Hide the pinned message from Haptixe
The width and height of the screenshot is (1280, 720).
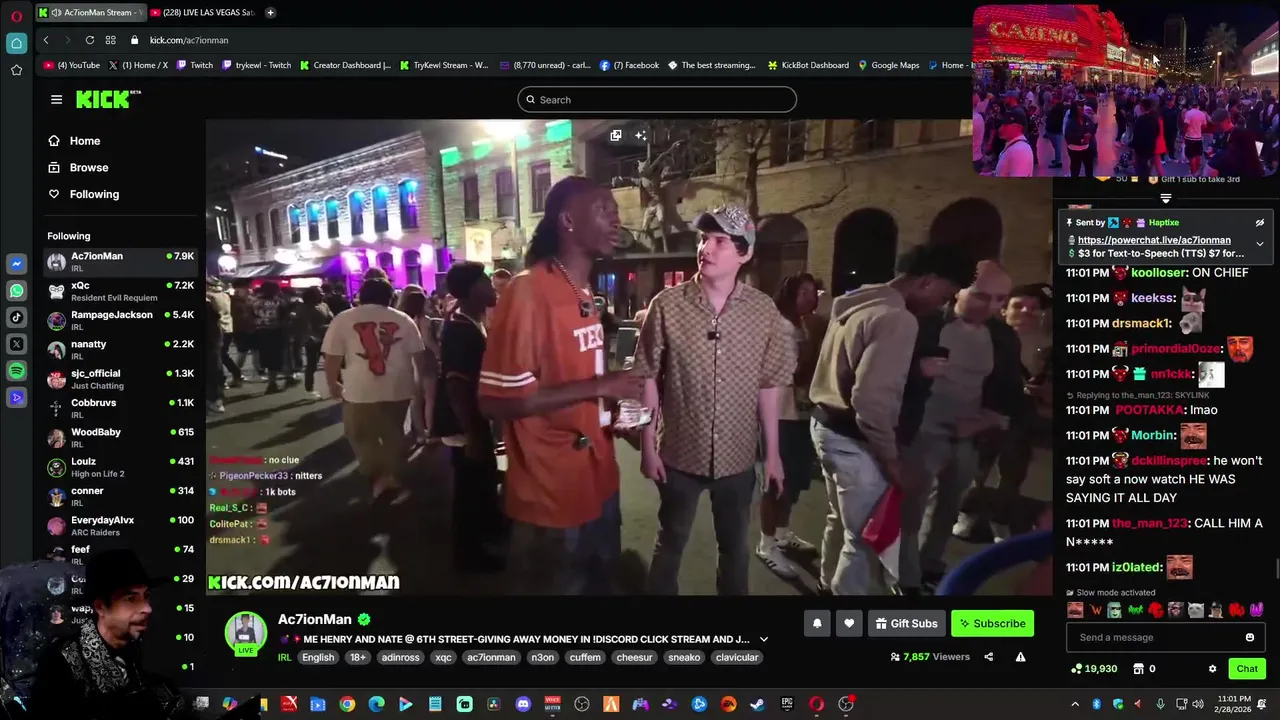tap(1259, 223)
